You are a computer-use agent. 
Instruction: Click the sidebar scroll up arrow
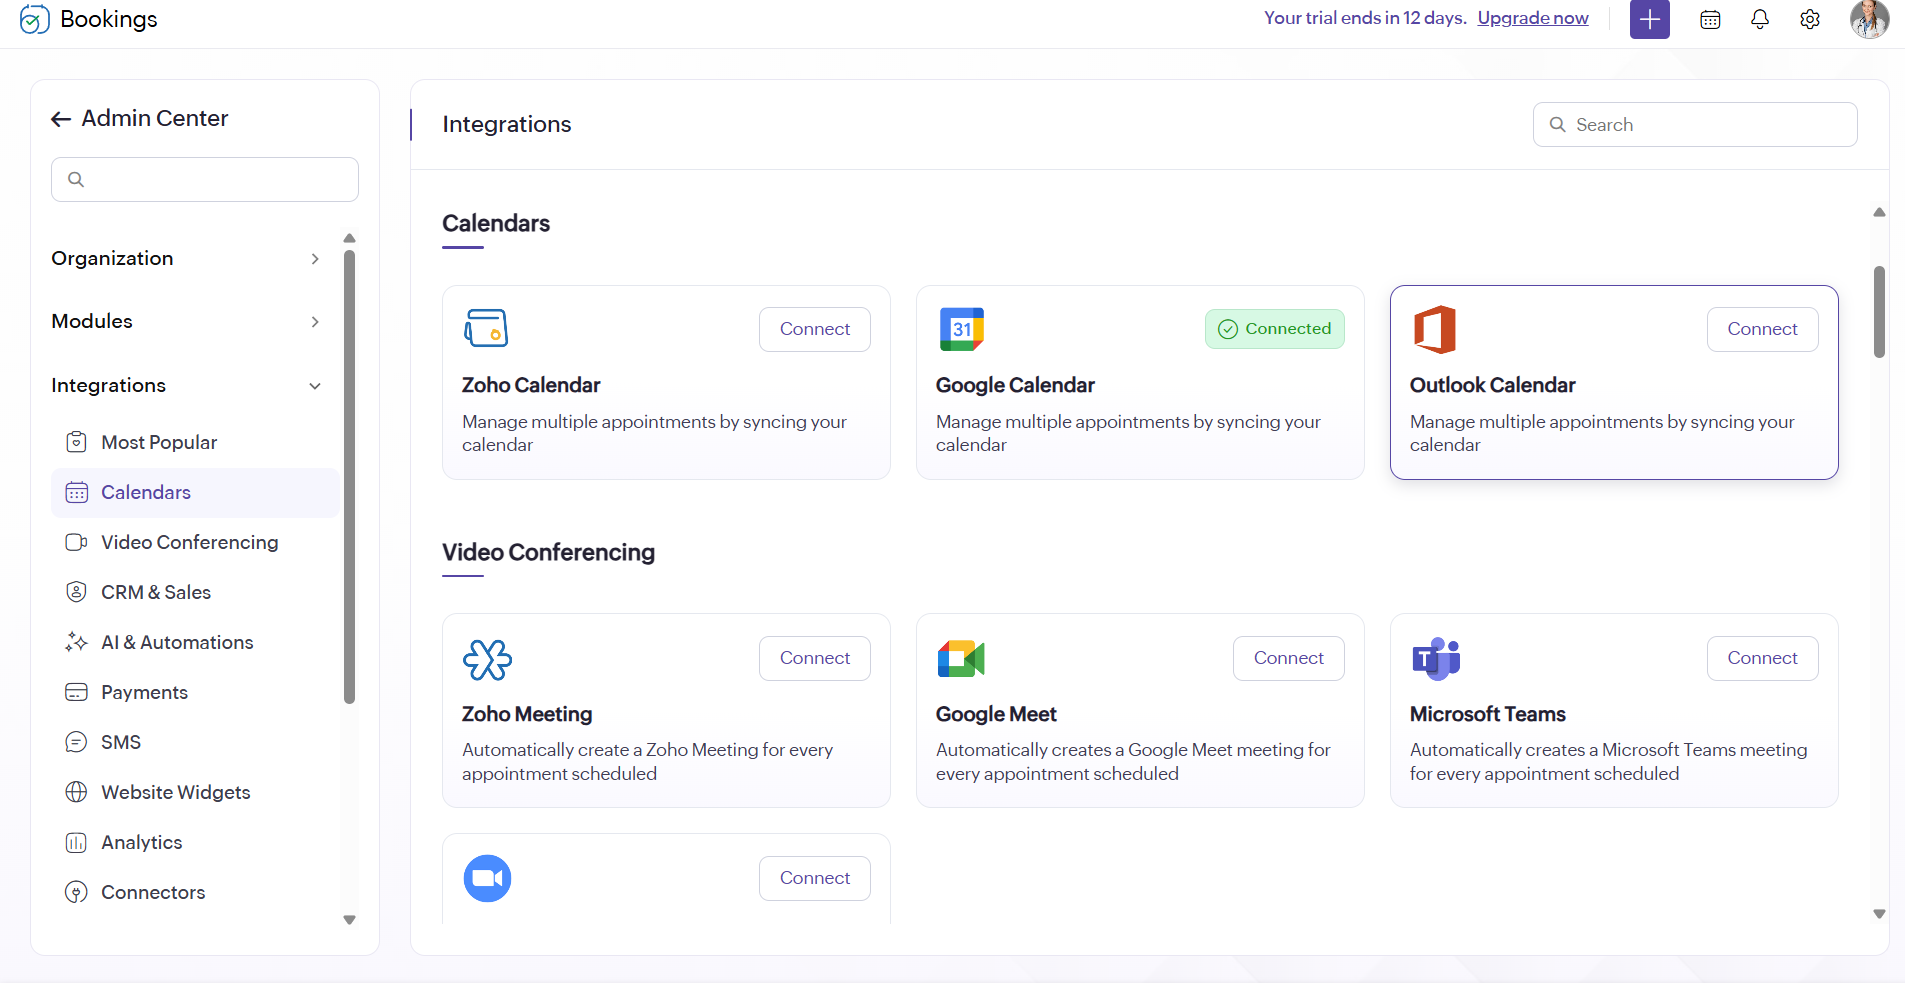tap(350, 238)
